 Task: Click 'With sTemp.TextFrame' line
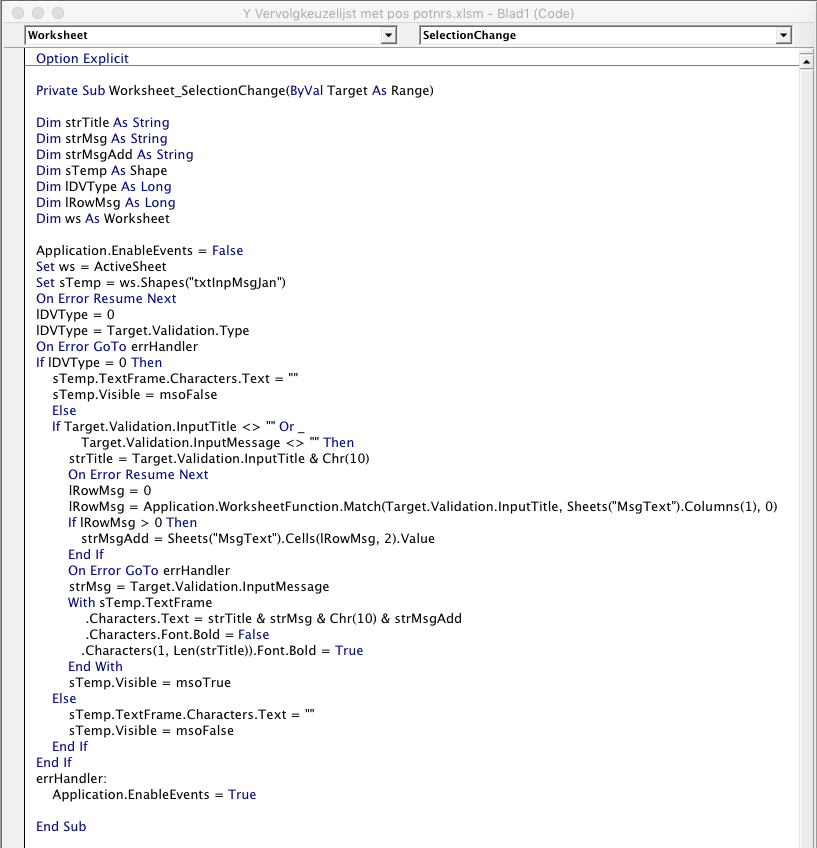140,602
